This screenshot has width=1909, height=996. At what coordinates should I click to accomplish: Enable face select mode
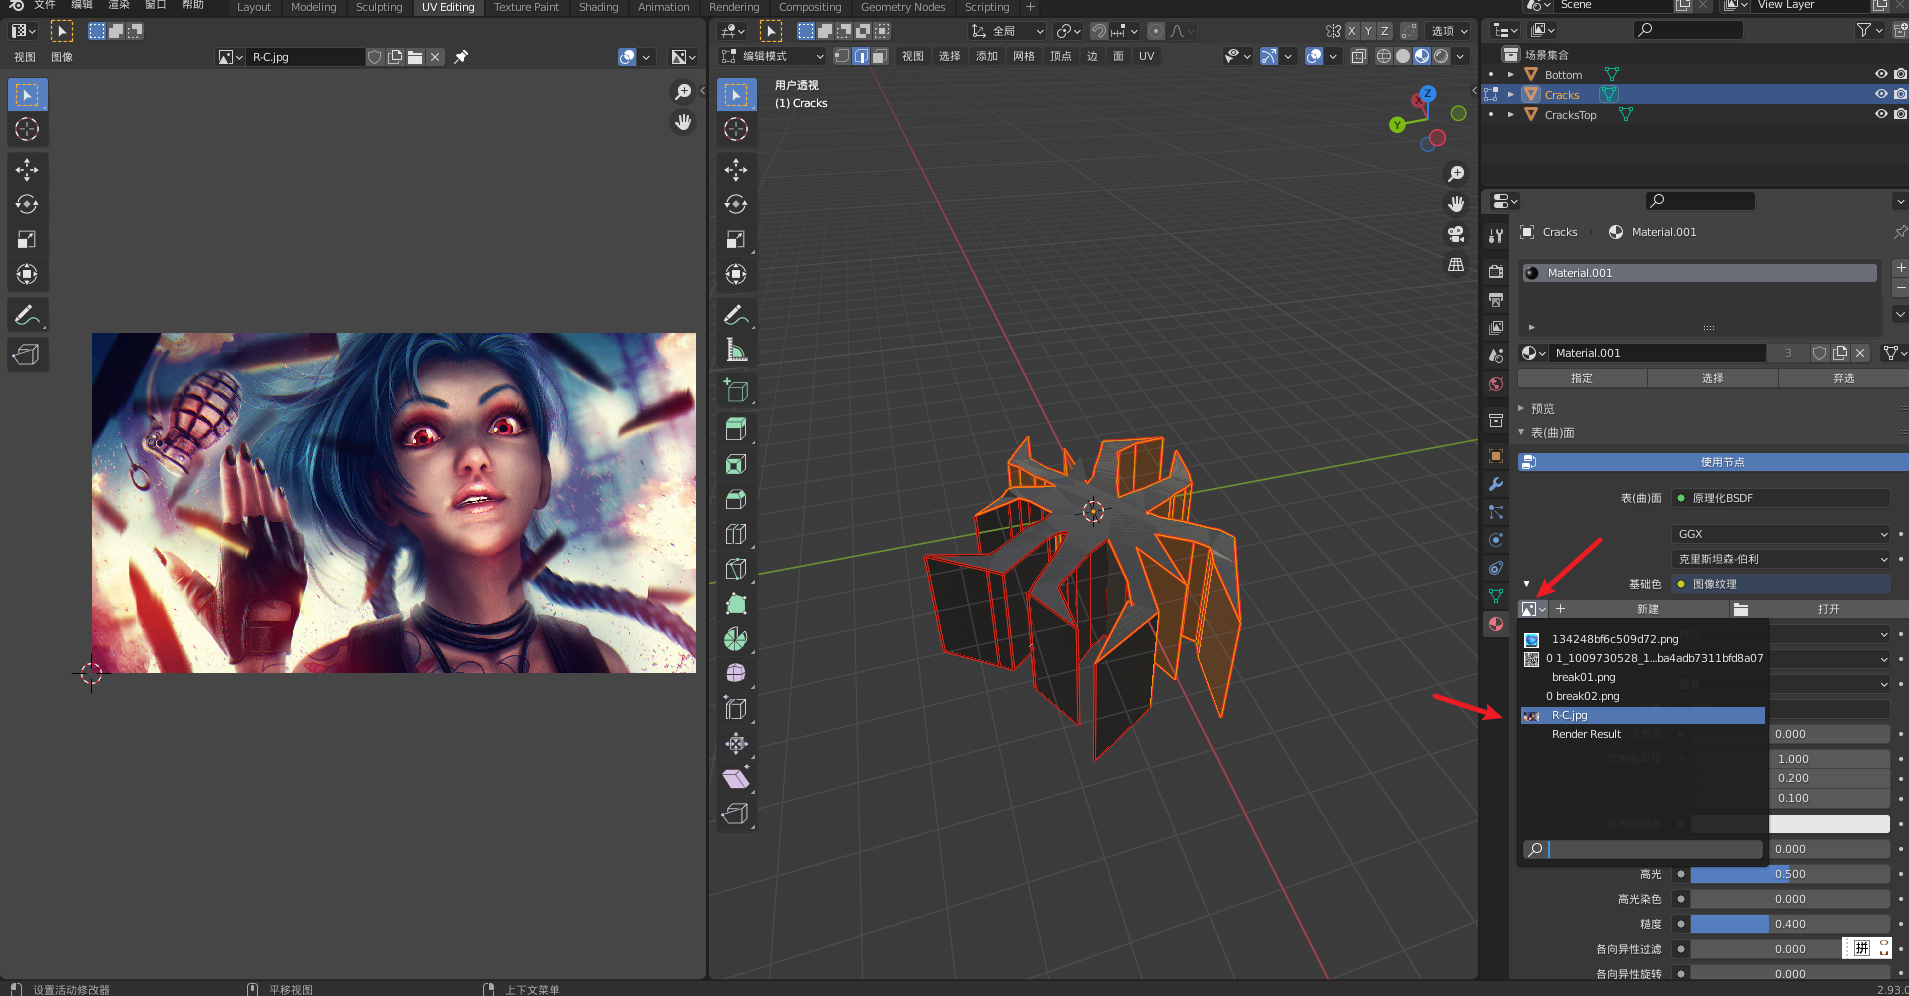[879, 56]
